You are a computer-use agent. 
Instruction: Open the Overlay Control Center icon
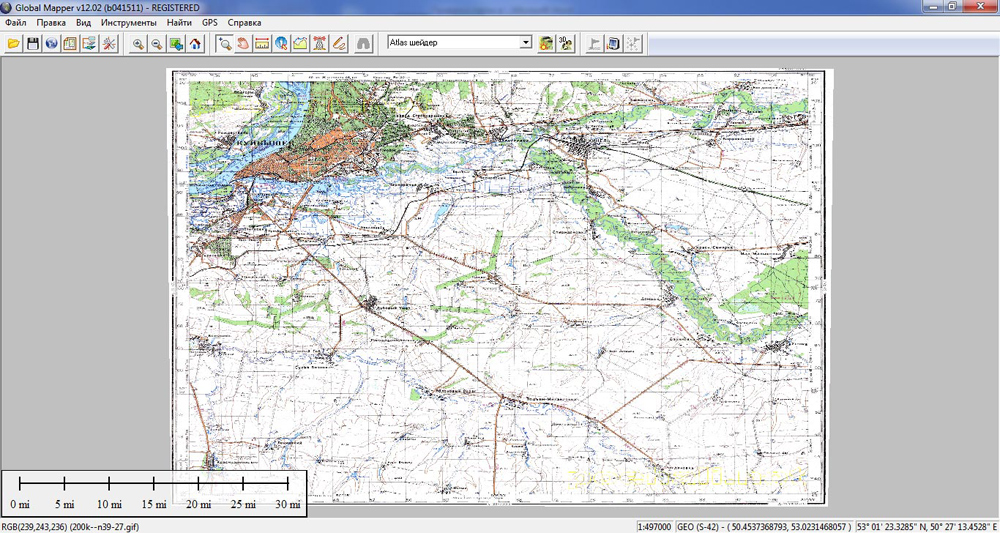(x=70, y=43)
